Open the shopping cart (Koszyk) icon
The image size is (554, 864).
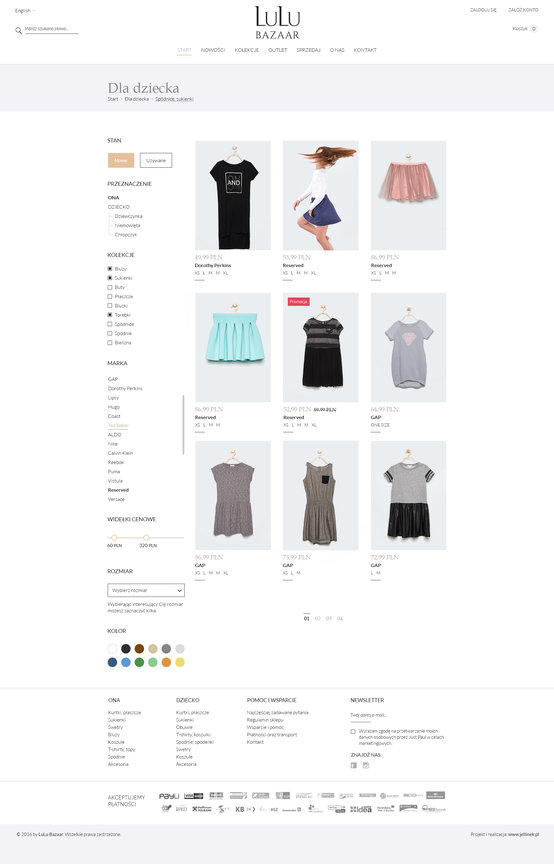click(x=534, y=28)
